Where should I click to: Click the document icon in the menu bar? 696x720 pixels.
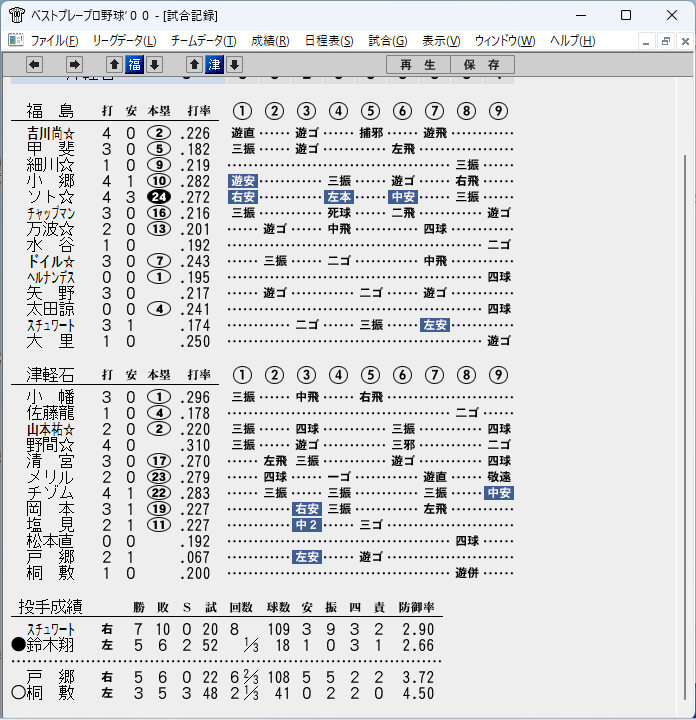point(16,40)
